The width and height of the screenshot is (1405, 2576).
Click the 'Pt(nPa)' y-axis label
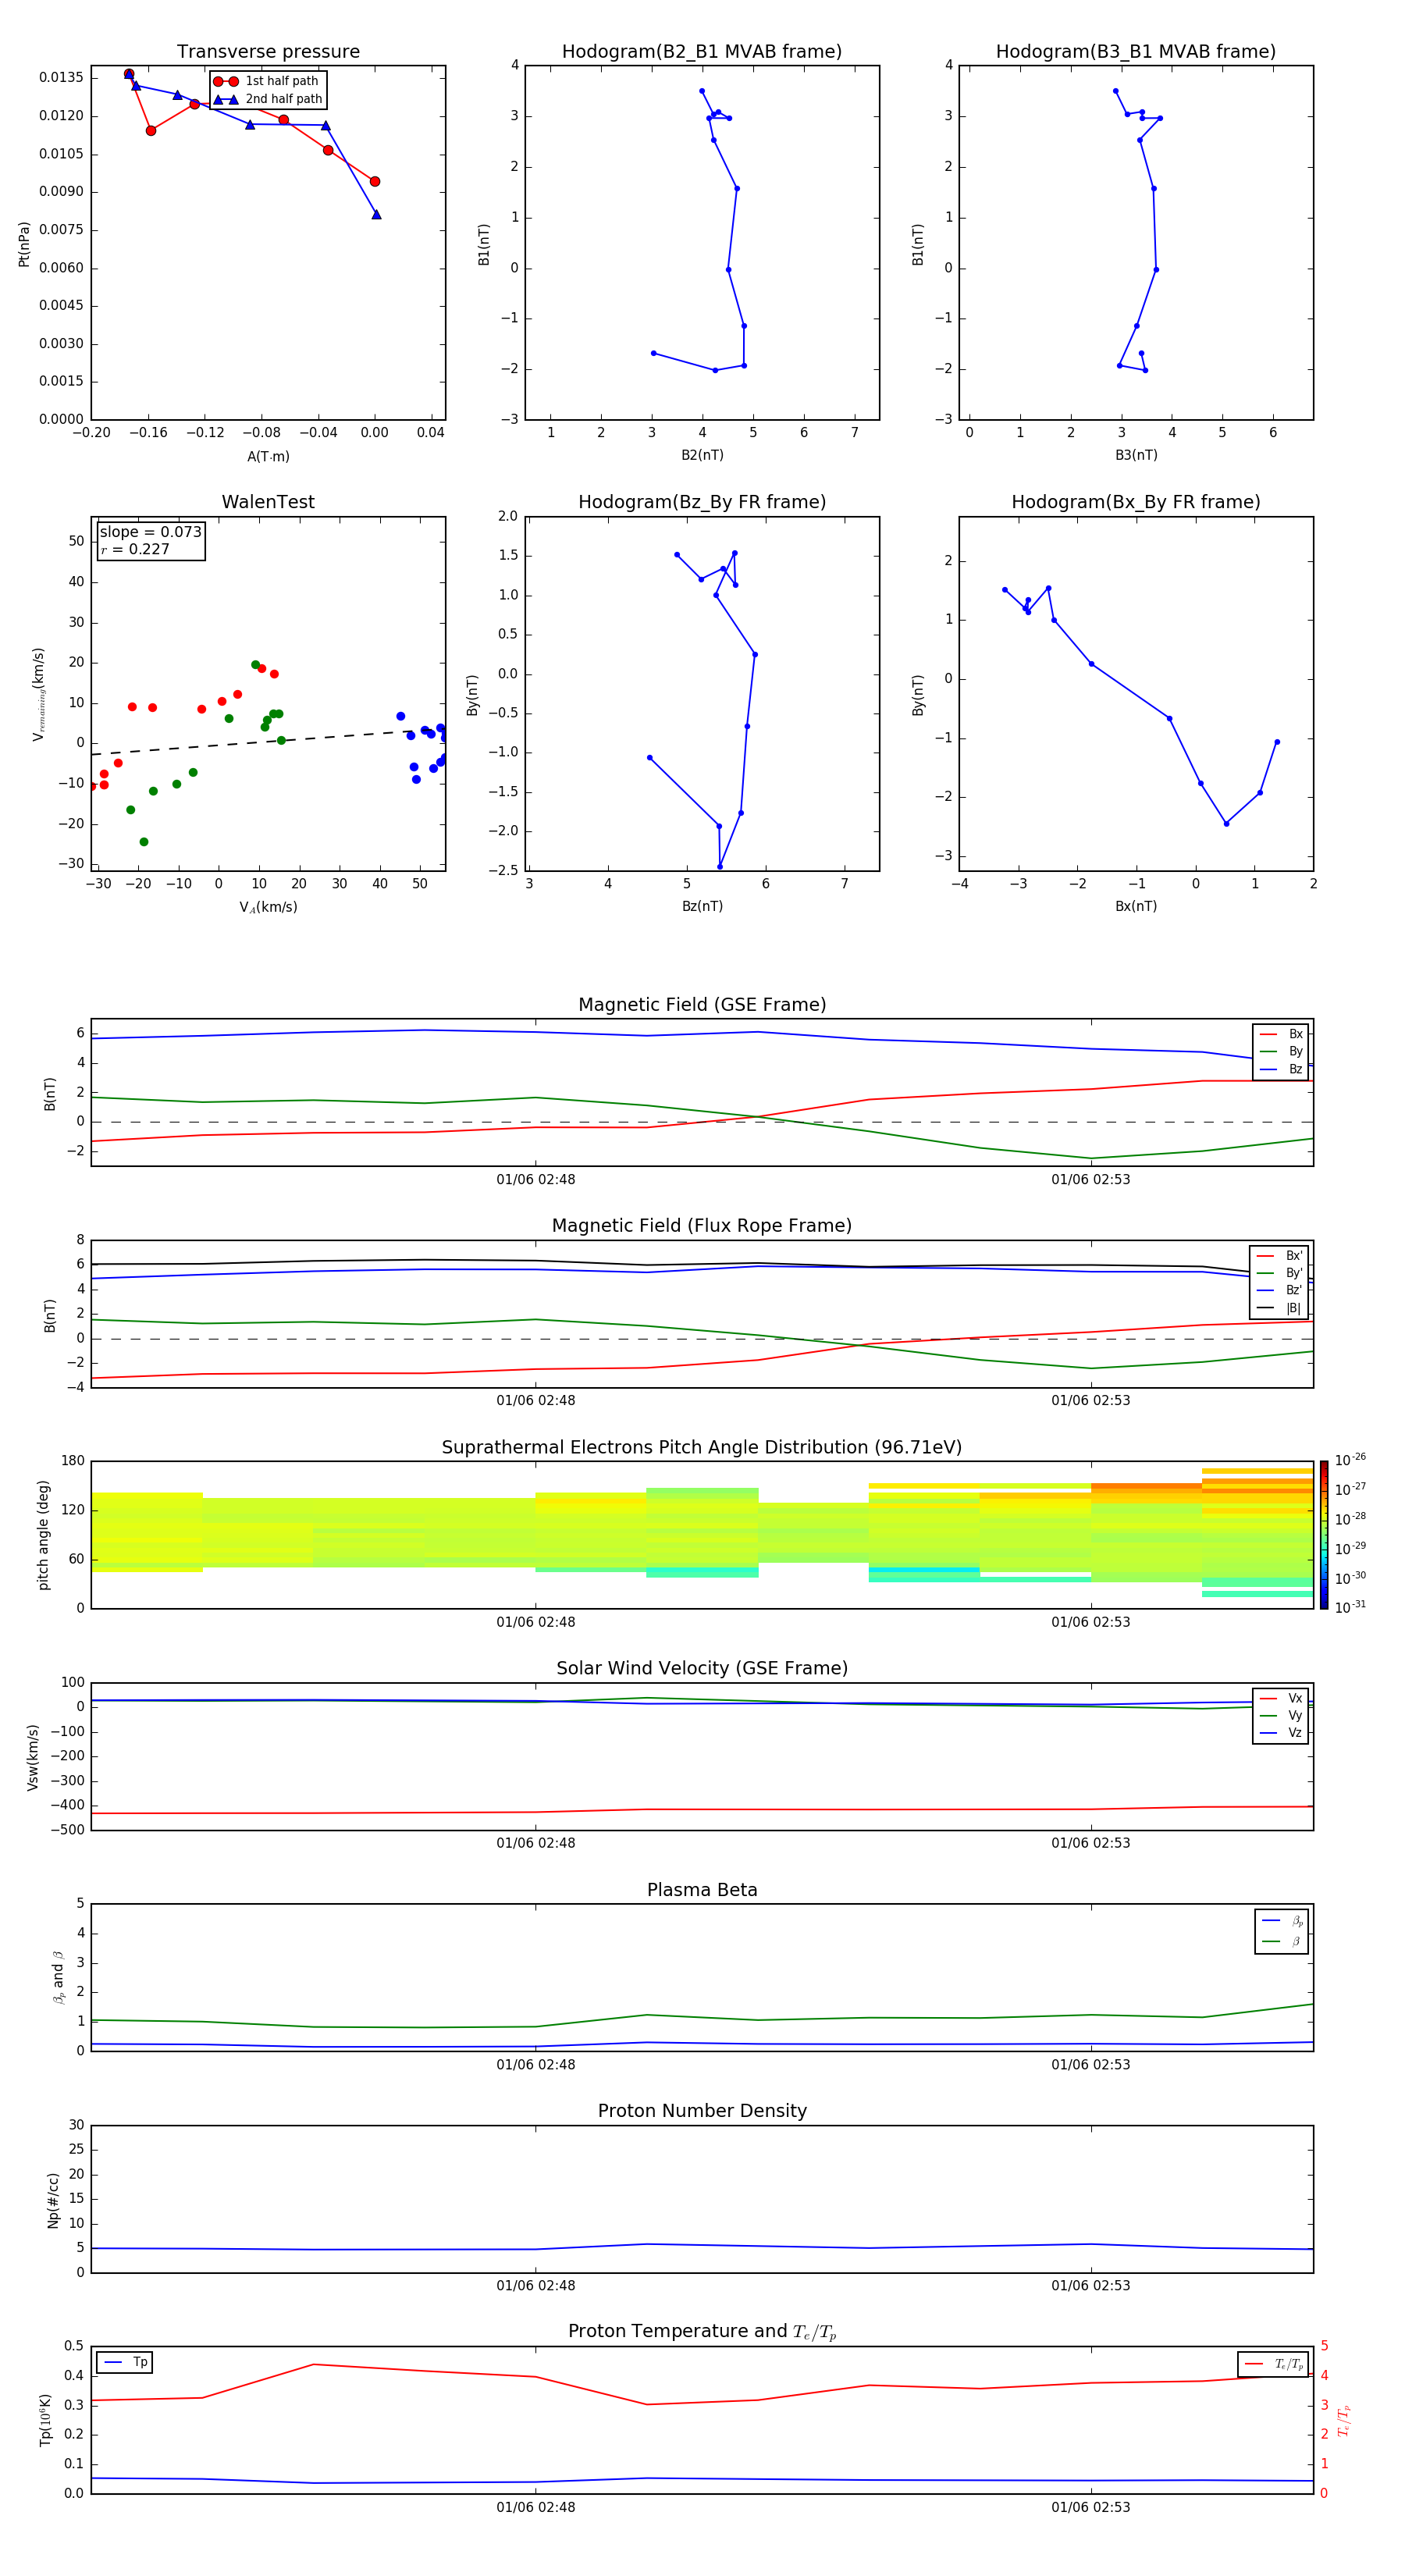[24, 243]
